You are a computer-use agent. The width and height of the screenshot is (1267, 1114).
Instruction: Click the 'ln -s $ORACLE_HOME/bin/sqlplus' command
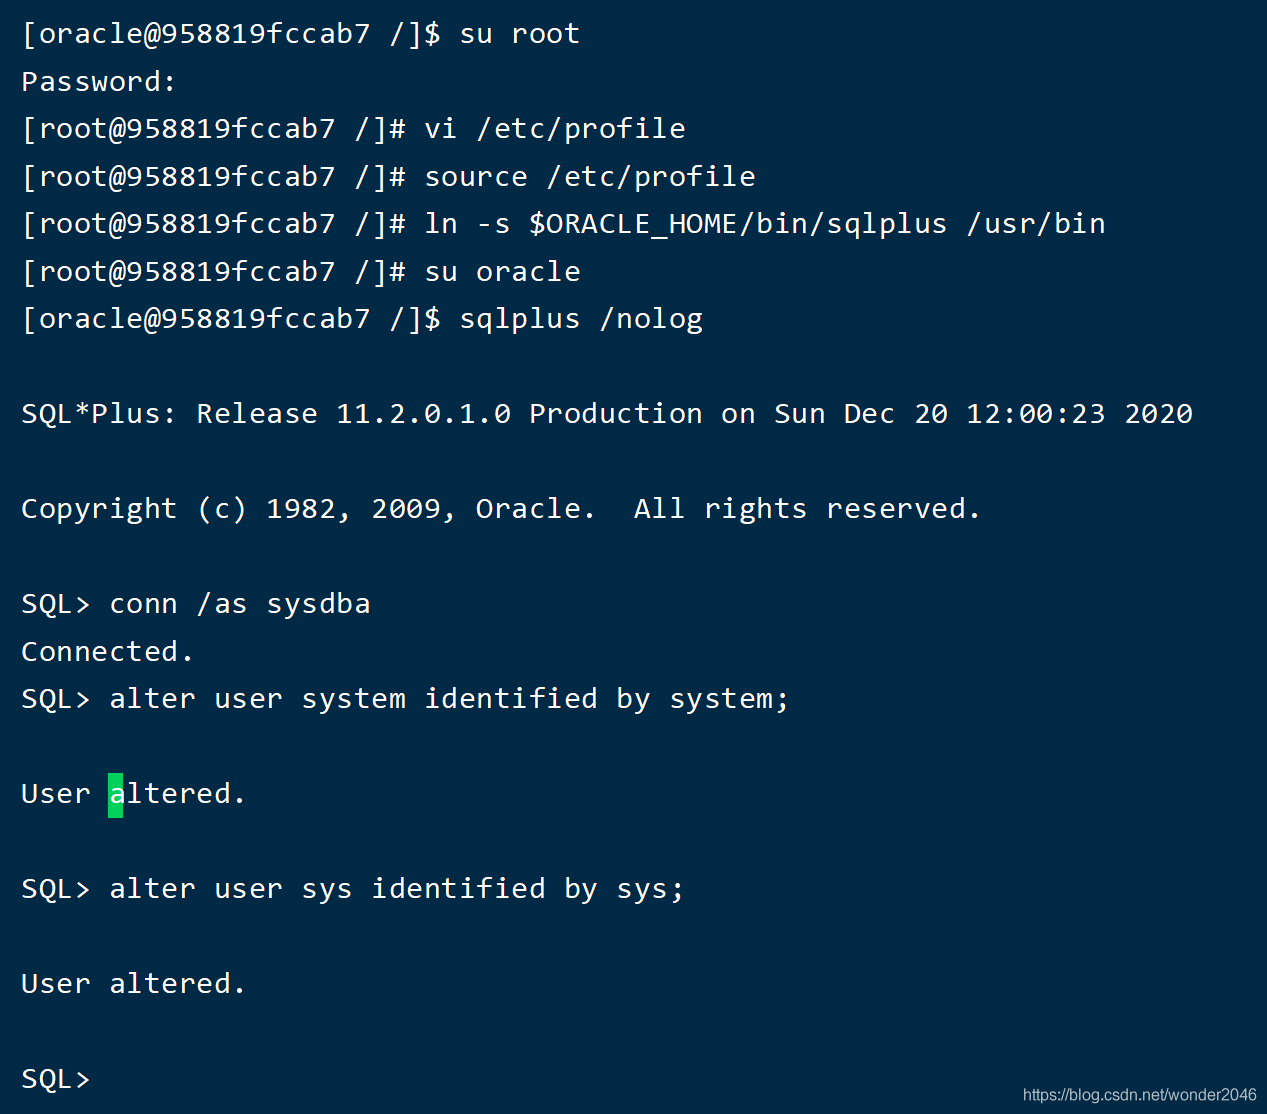pos(685,224)
